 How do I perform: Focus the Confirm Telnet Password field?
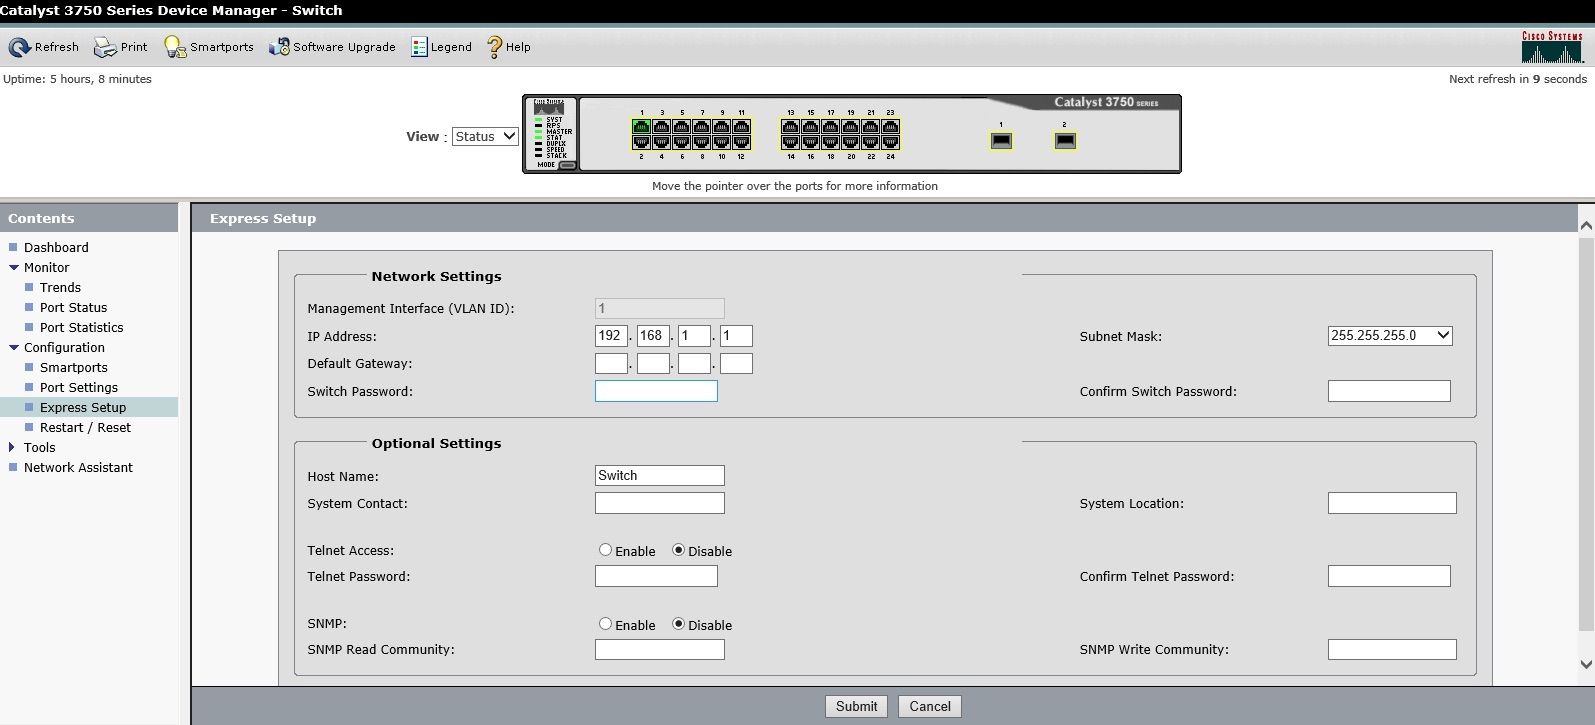point(1389,576)
